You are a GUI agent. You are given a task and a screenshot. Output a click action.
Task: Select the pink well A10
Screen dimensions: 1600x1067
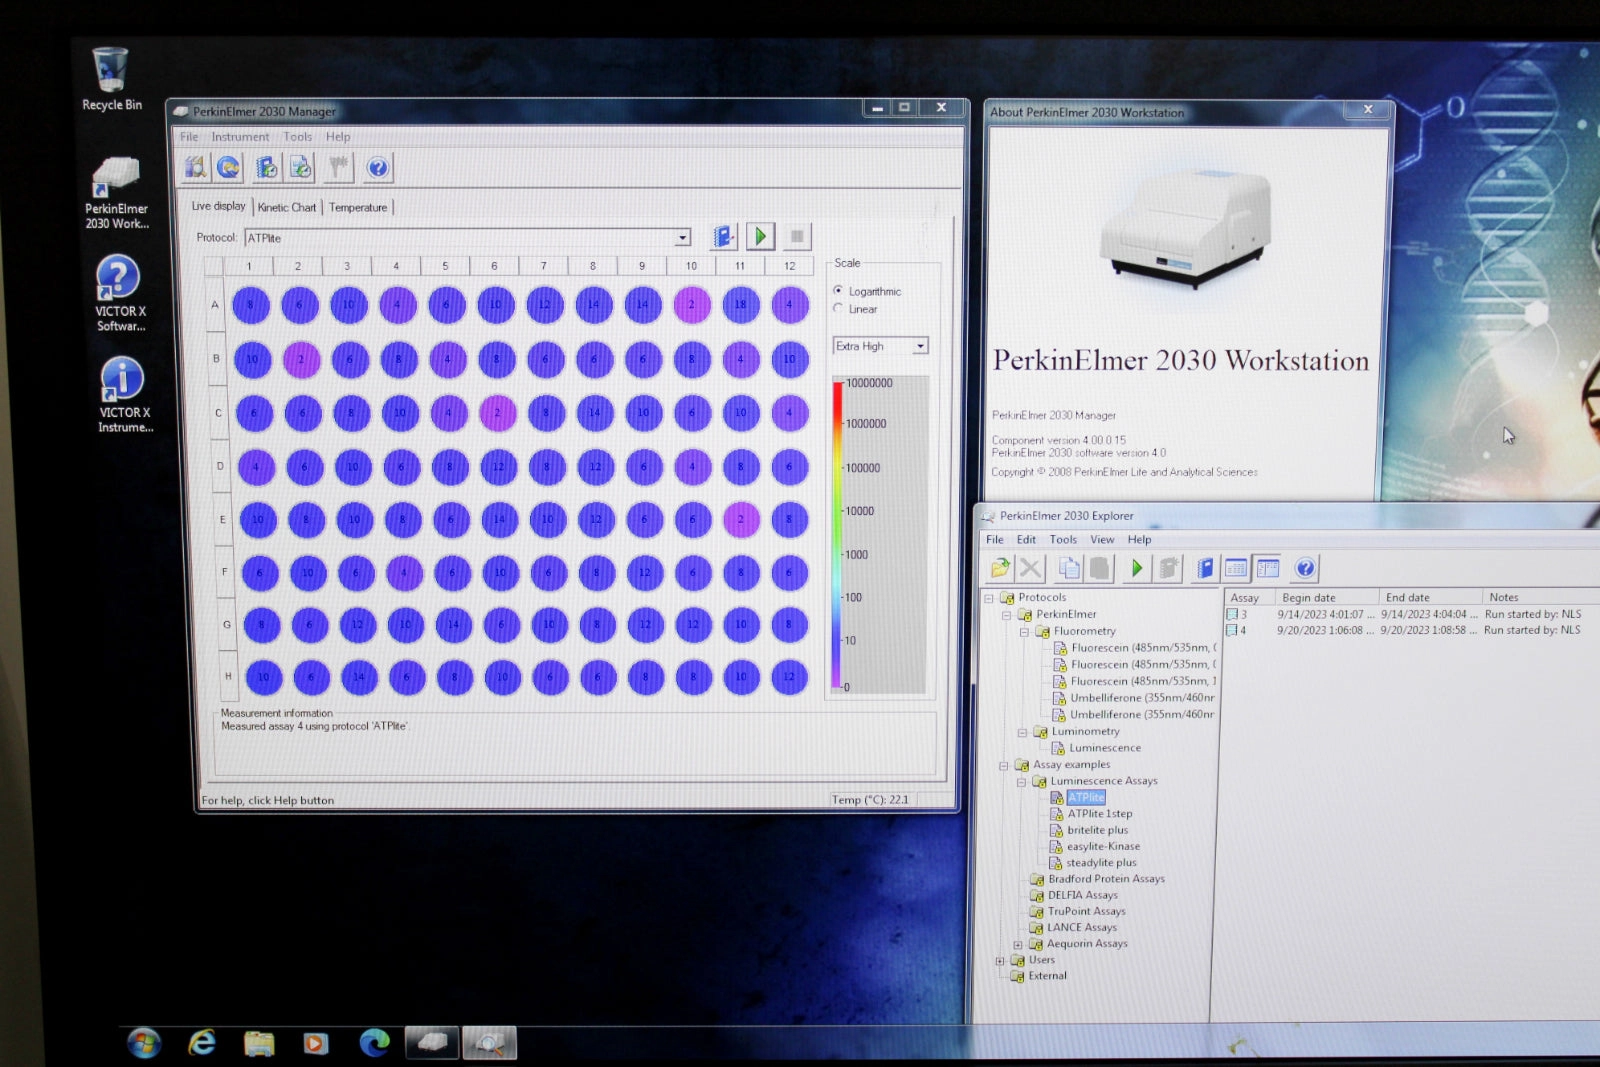point(692,304)
